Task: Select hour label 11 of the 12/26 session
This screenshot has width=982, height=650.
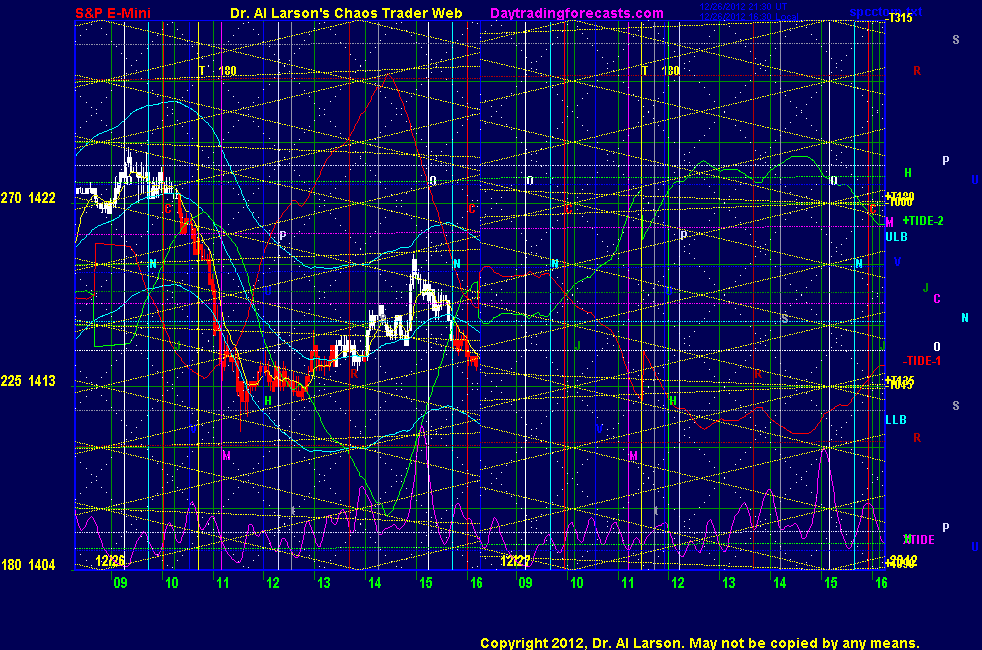Action: [222, 583]
